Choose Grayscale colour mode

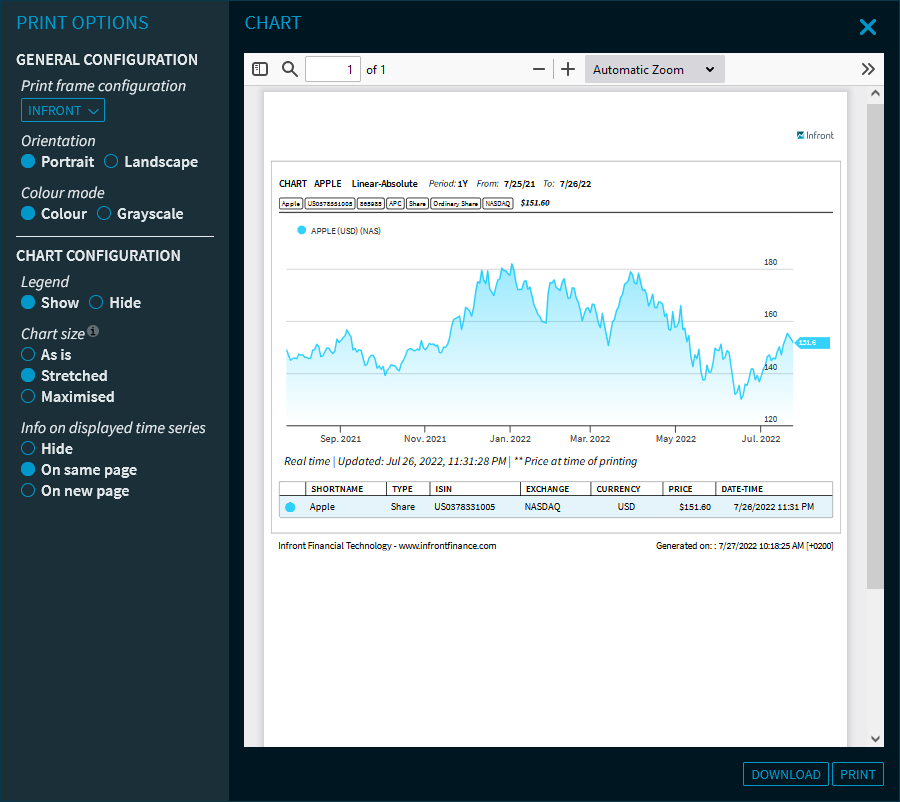[x=104, y=214]
